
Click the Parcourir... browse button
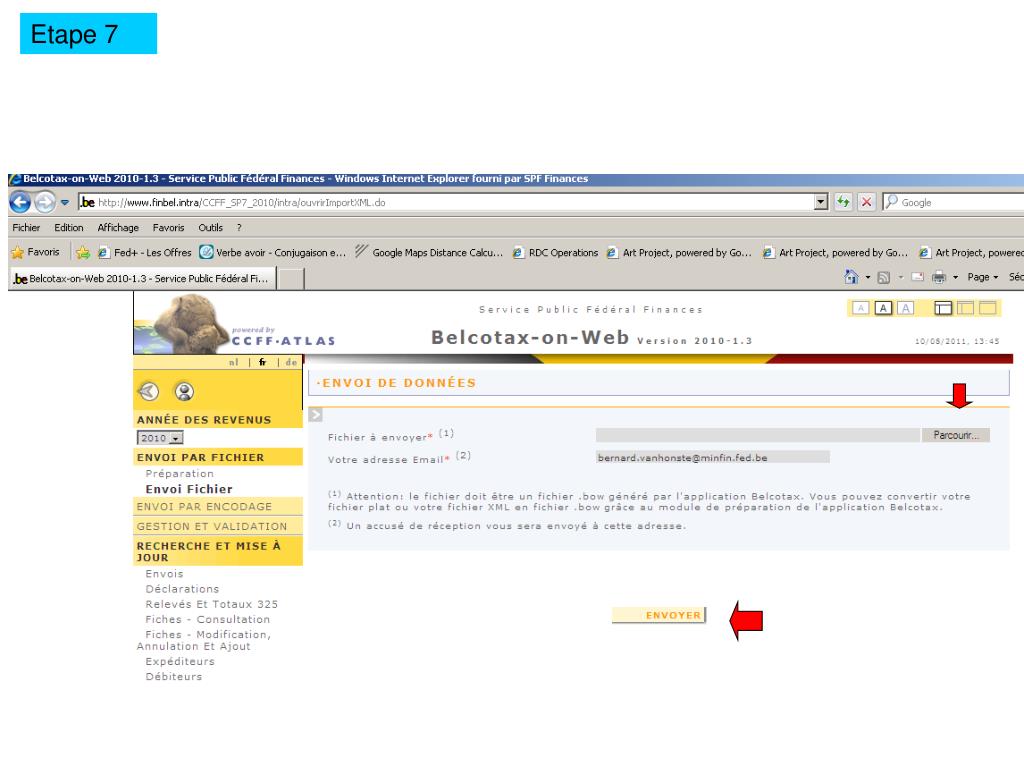(956, 435)
